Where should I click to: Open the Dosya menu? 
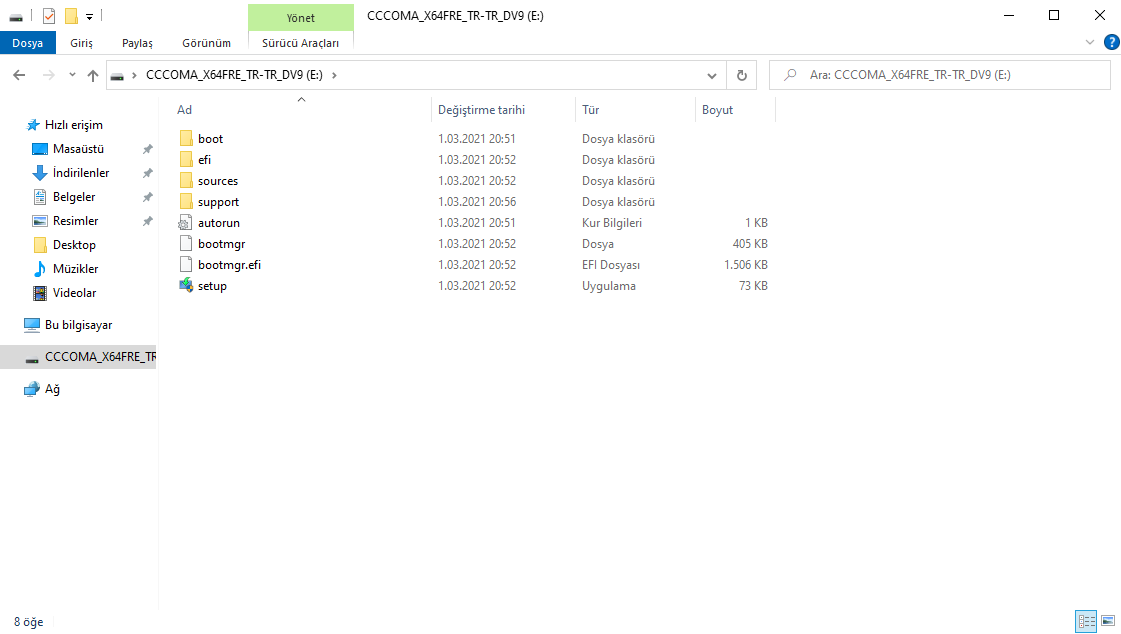(x=27, y=43)
